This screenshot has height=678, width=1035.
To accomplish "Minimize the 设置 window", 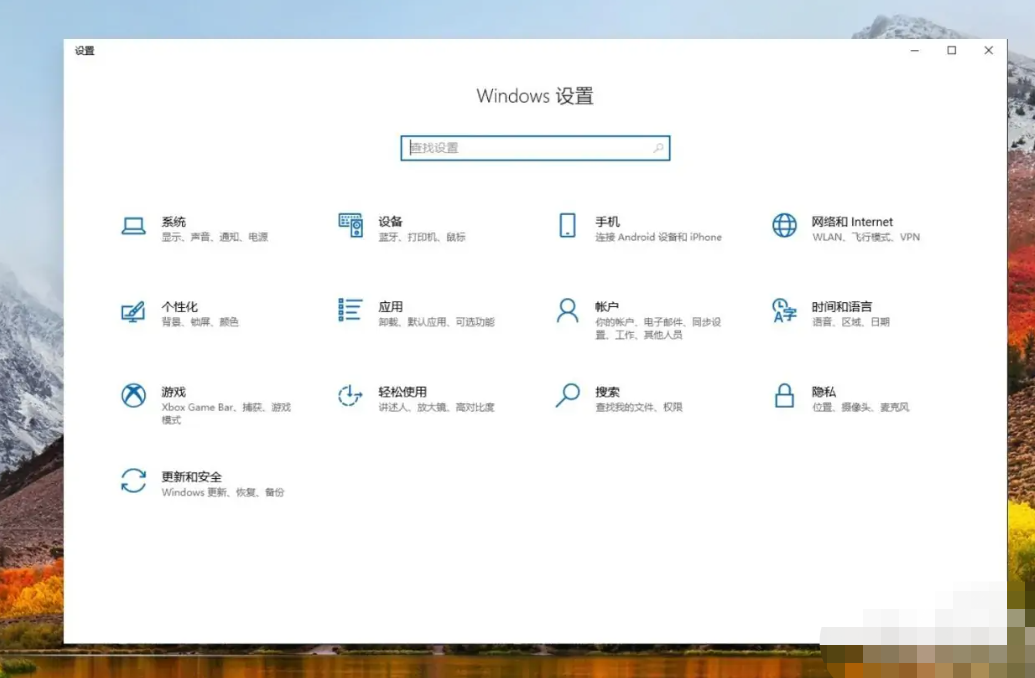I will [x=915, y=51].
